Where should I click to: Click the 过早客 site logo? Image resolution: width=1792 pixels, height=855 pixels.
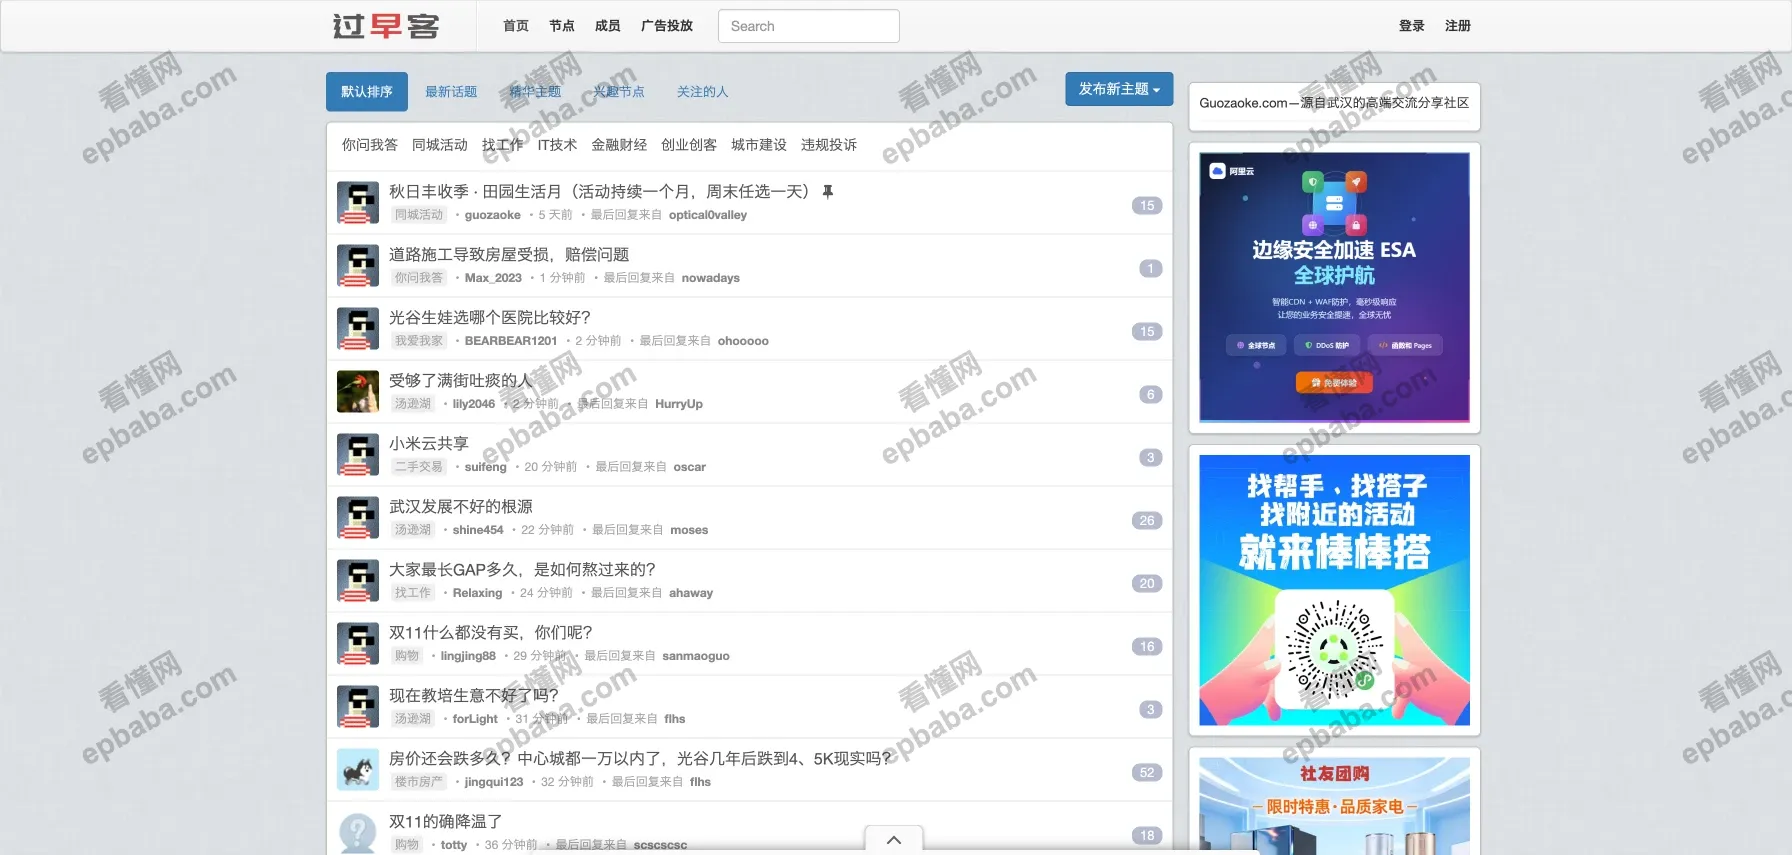click(x=386, y=26)
